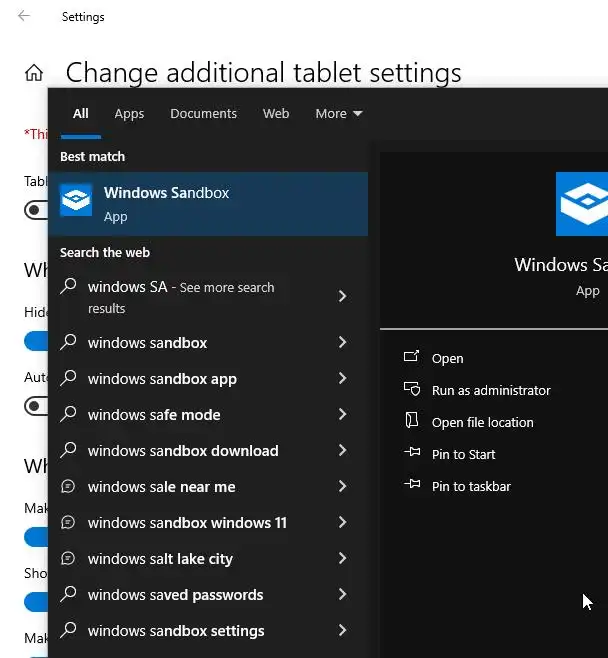Click the Open file location icon

pyautogui.click(x=412, y=420)
